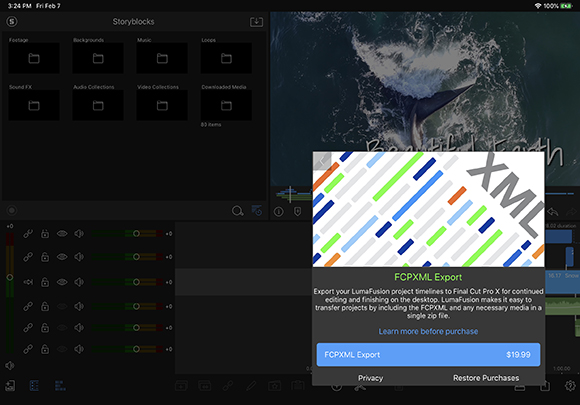Add a marker with the marker icon

click(x=297, y=212)
